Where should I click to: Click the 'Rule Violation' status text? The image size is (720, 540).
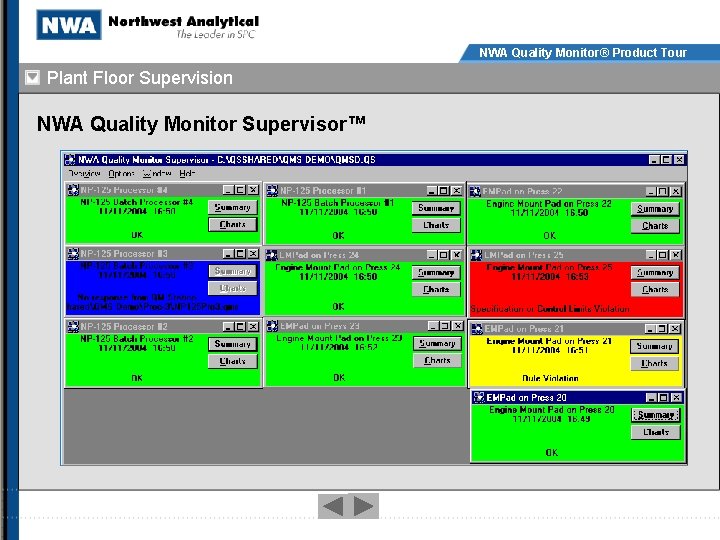pyautogui.click(x=550, y=378)
